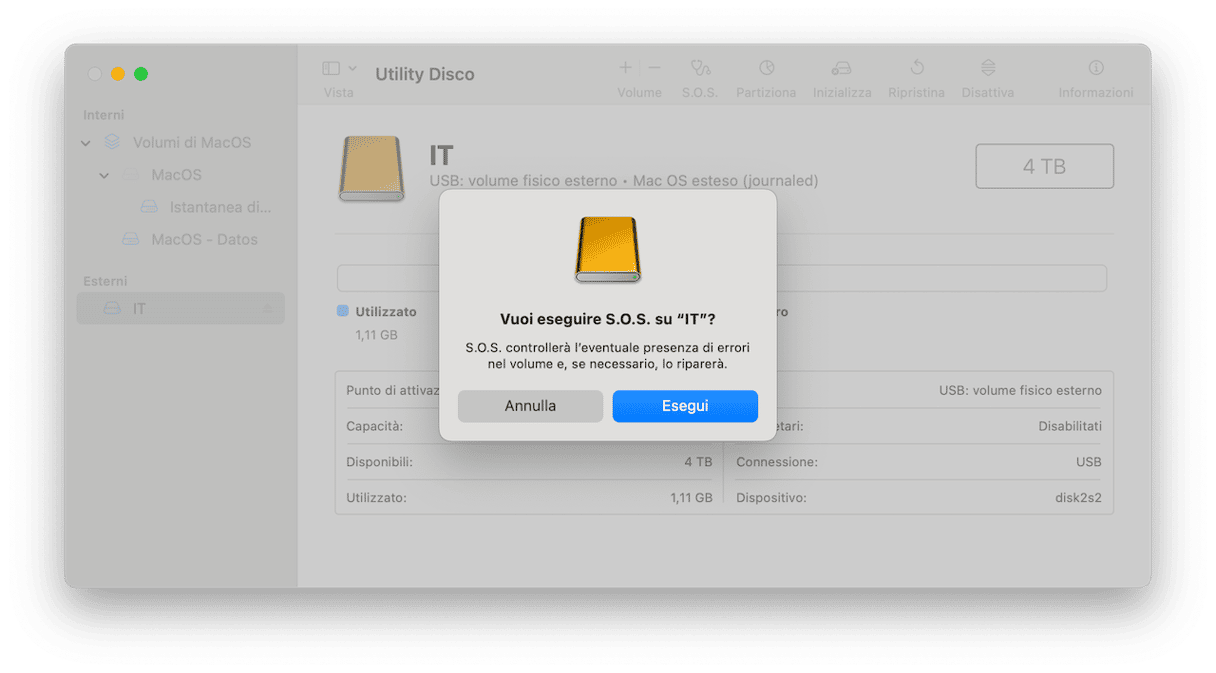
Task: Open the Partiziona toolbar icon
Action: click(x=766, y=68)
